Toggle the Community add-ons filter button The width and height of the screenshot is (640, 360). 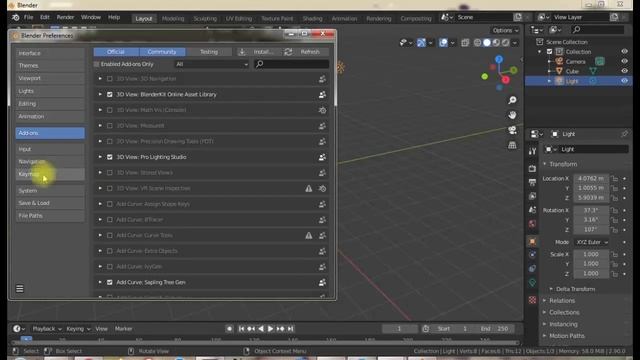pos(162,52)
